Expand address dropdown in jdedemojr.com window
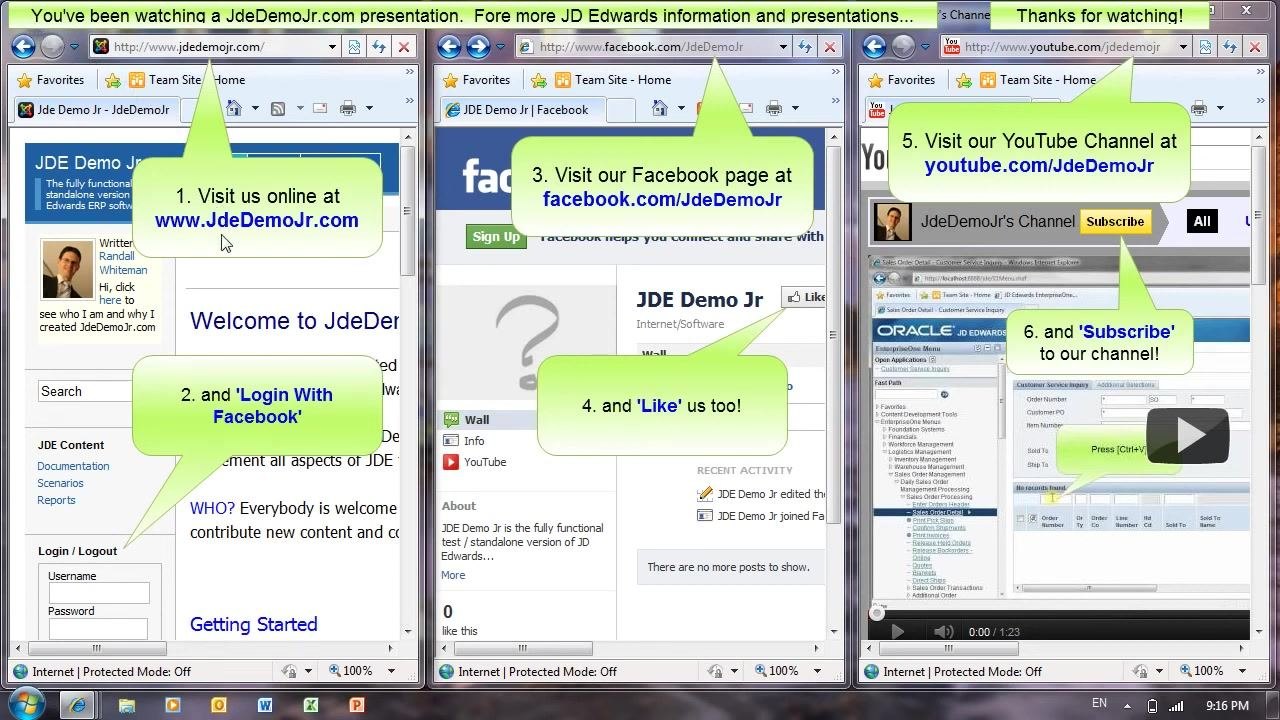This screenshot has width=1280, height=720. tap(332, 47)
